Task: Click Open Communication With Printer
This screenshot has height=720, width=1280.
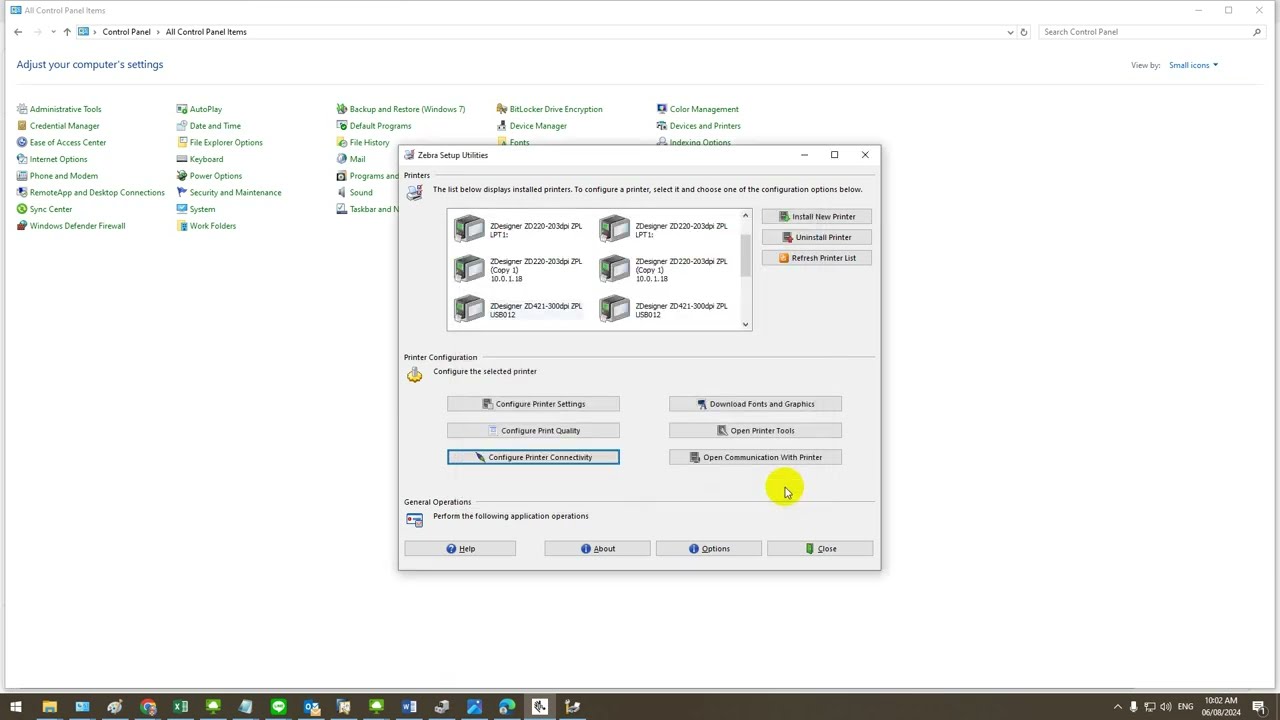Action: pyautogui.click(x=755, y=457)
